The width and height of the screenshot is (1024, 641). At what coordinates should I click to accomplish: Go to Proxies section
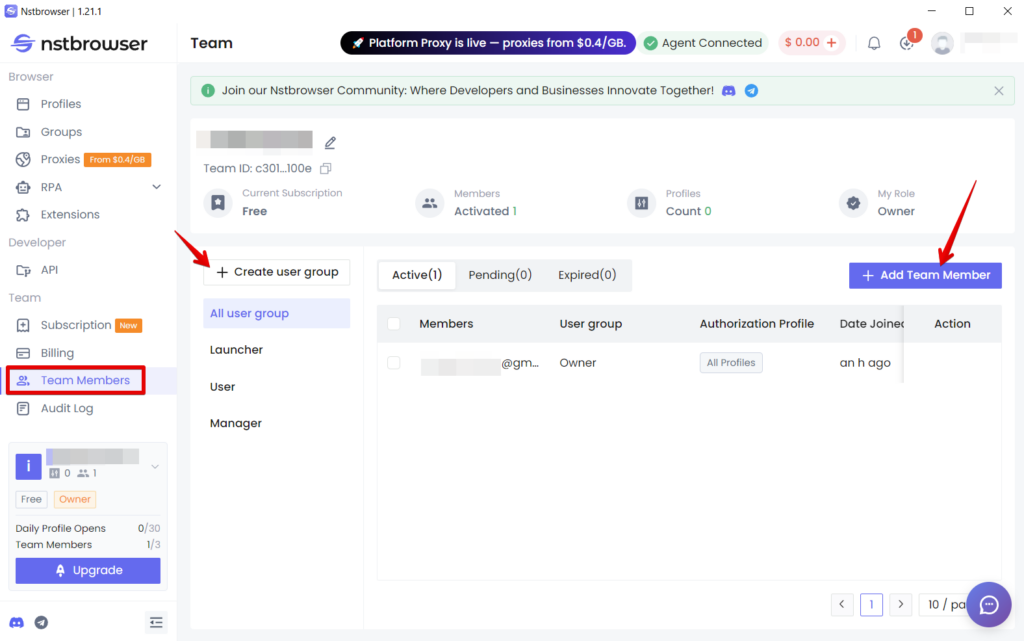pyautogui.click(x=60, y=159)
